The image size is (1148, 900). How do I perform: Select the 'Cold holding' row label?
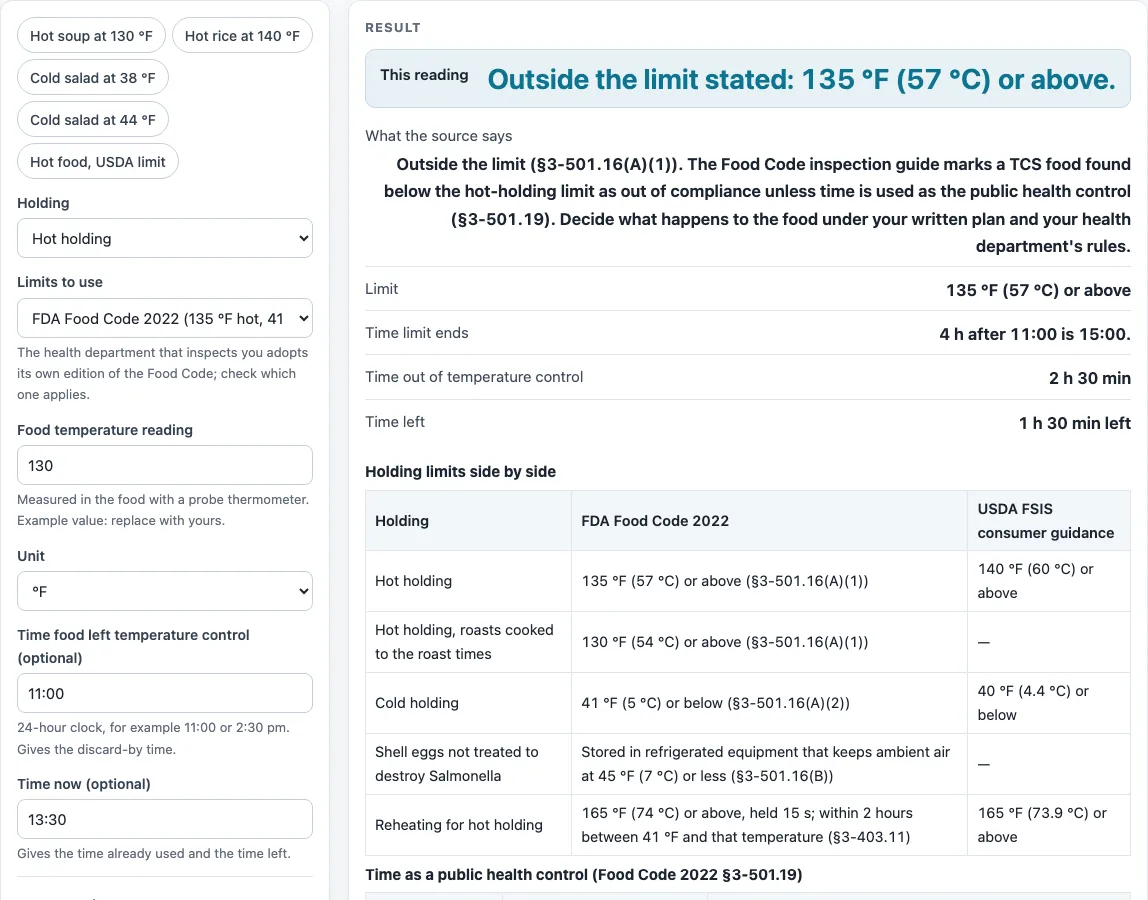(469, 703)
